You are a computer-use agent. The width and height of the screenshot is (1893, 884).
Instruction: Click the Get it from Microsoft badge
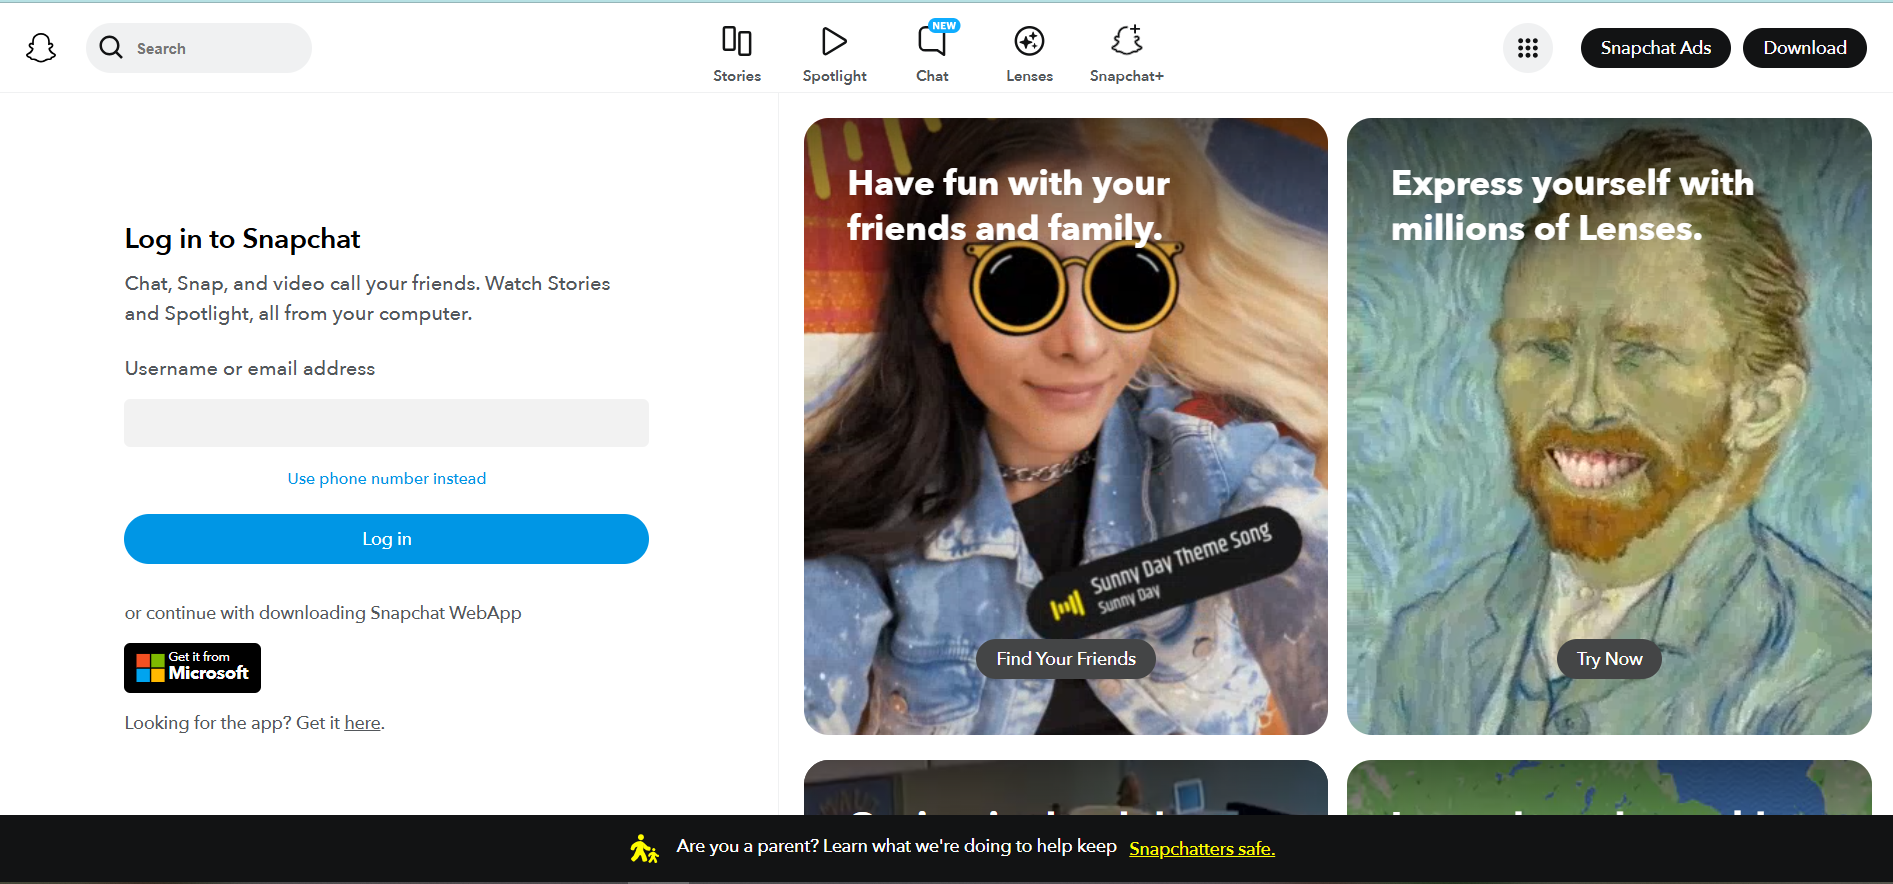click(192, 668)
